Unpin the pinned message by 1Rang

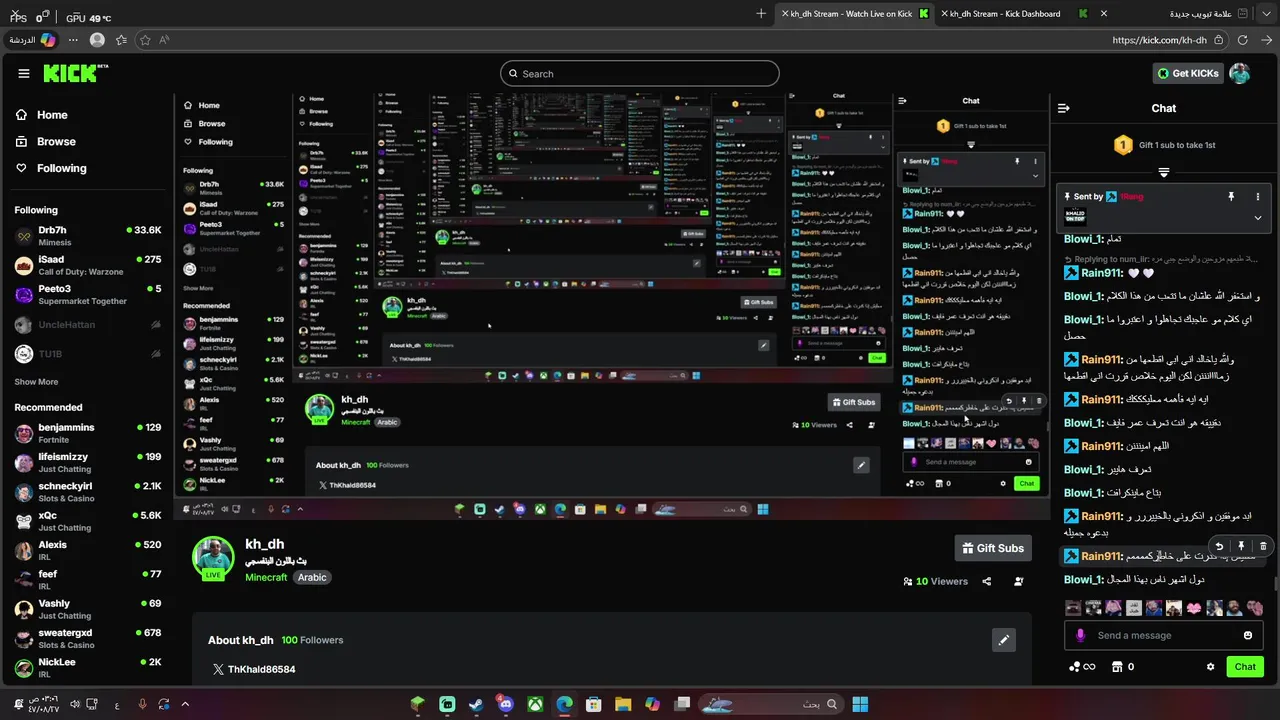pyautogui.click(x=1231, y=197)
